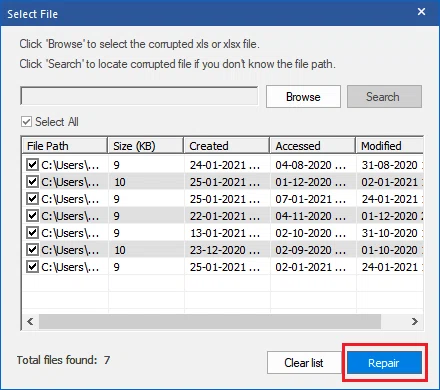Select created date cell 23-12-2020

(x=225, y=250)
